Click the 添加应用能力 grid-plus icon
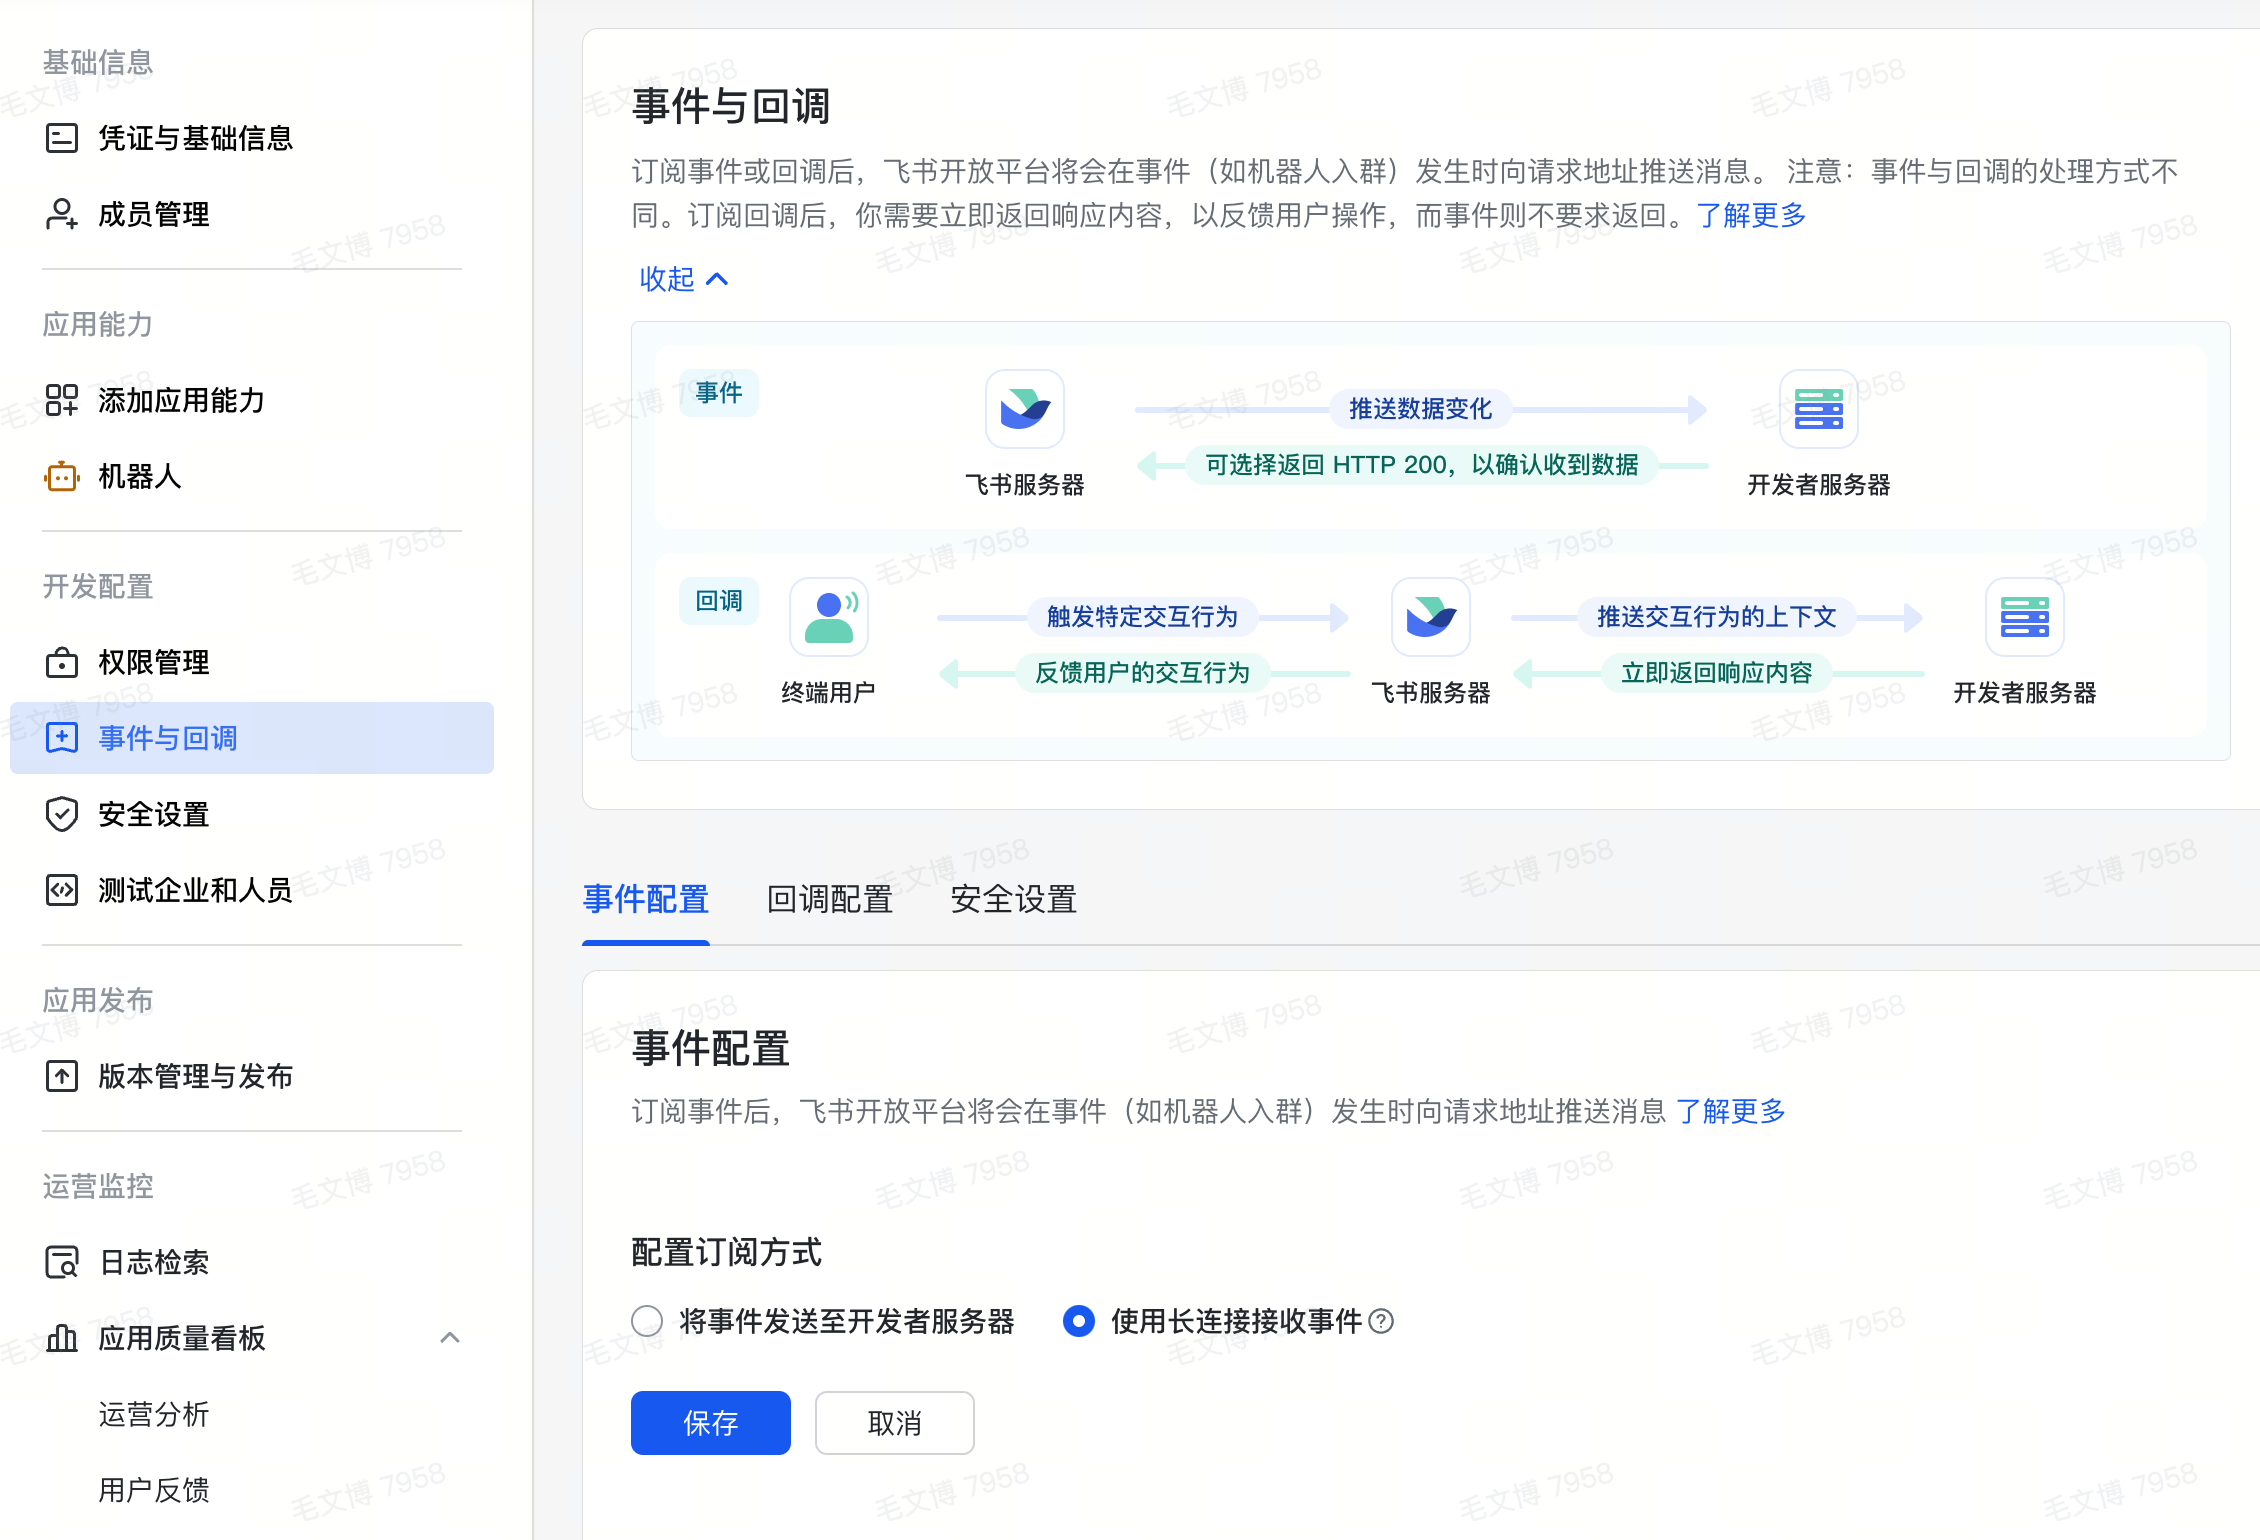The image size is (2260, 1540). click(62, 400)
